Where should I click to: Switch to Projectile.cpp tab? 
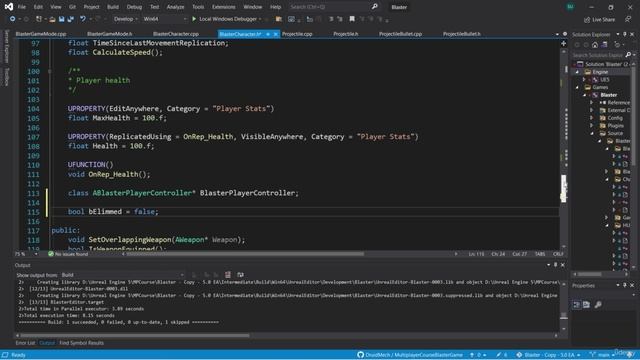pyautogui.click(x=297, y=34)
